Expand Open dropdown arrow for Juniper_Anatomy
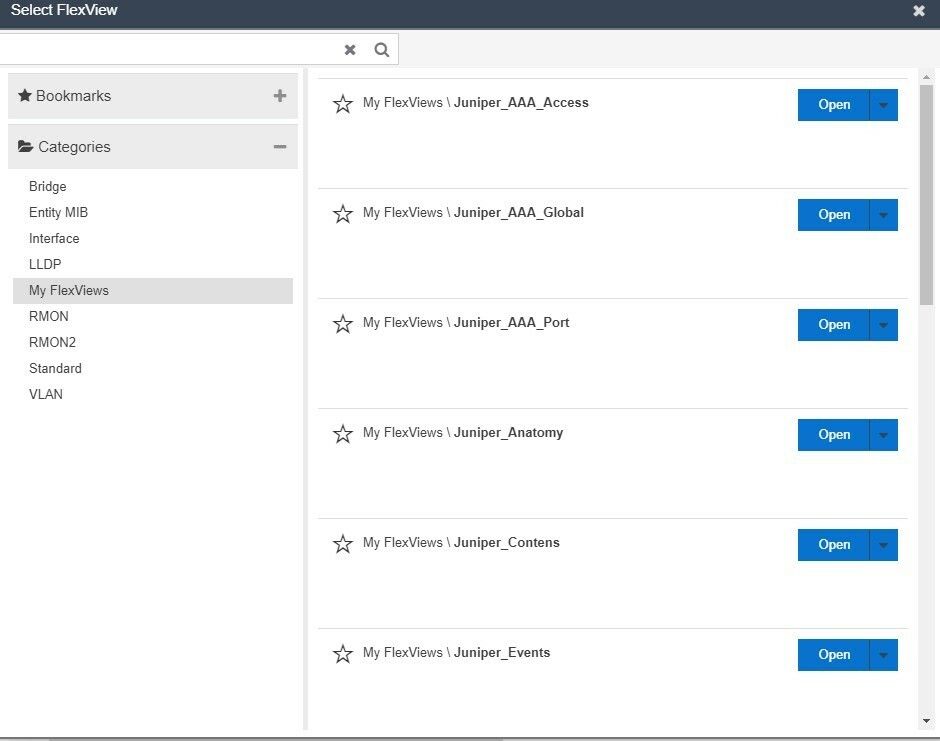The width and height of the screenshot is (940, 741). [884, 435]
